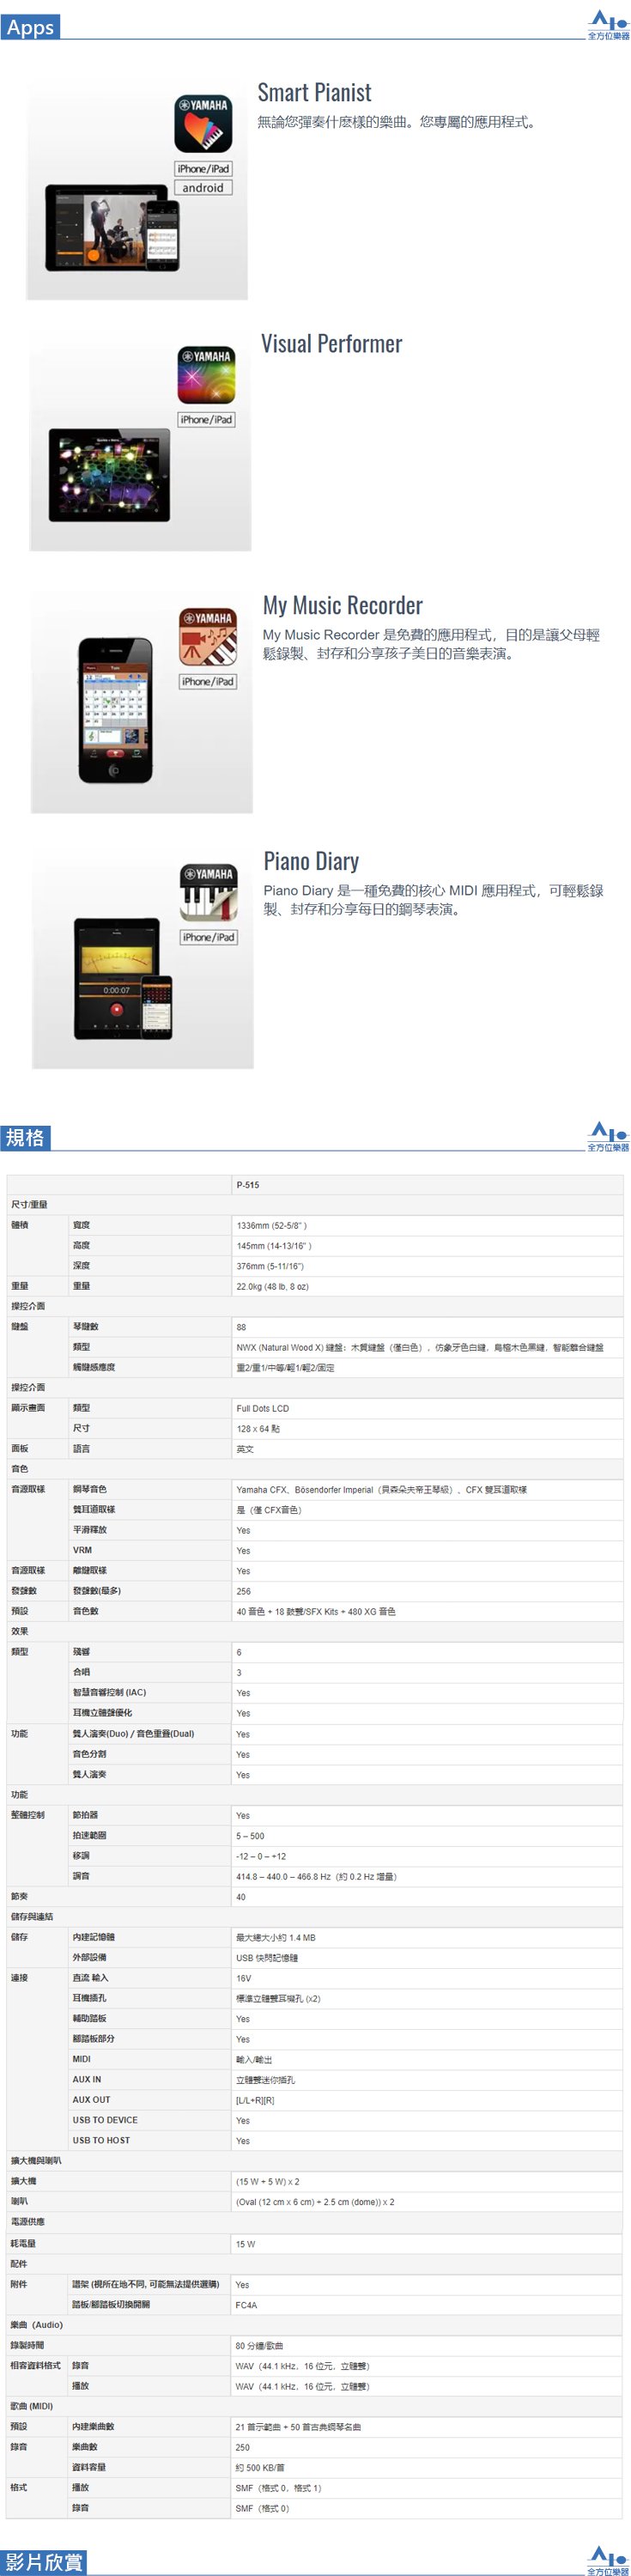Click the Piano Diary app icon
The height and width of the screenshot is (2576, 631).
click(x=209, y=894)
